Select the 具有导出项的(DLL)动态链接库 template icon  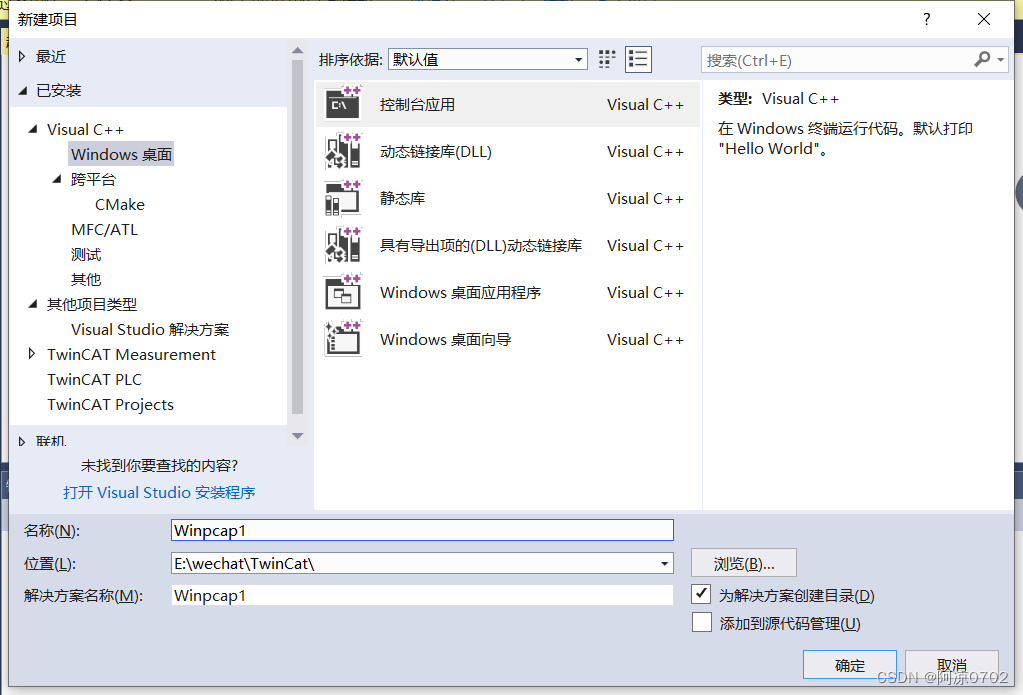click(343, 245)
